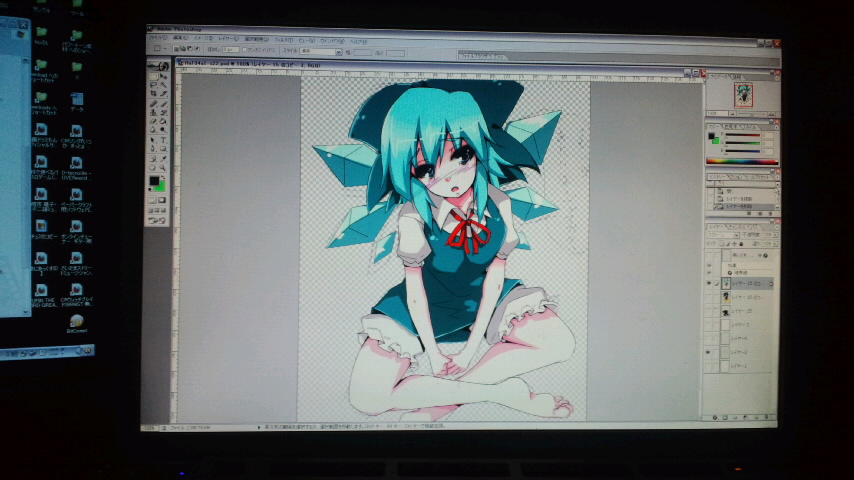Toggle the anti-alias checkbox
The image size is (854, 480).
pos(245,50)
